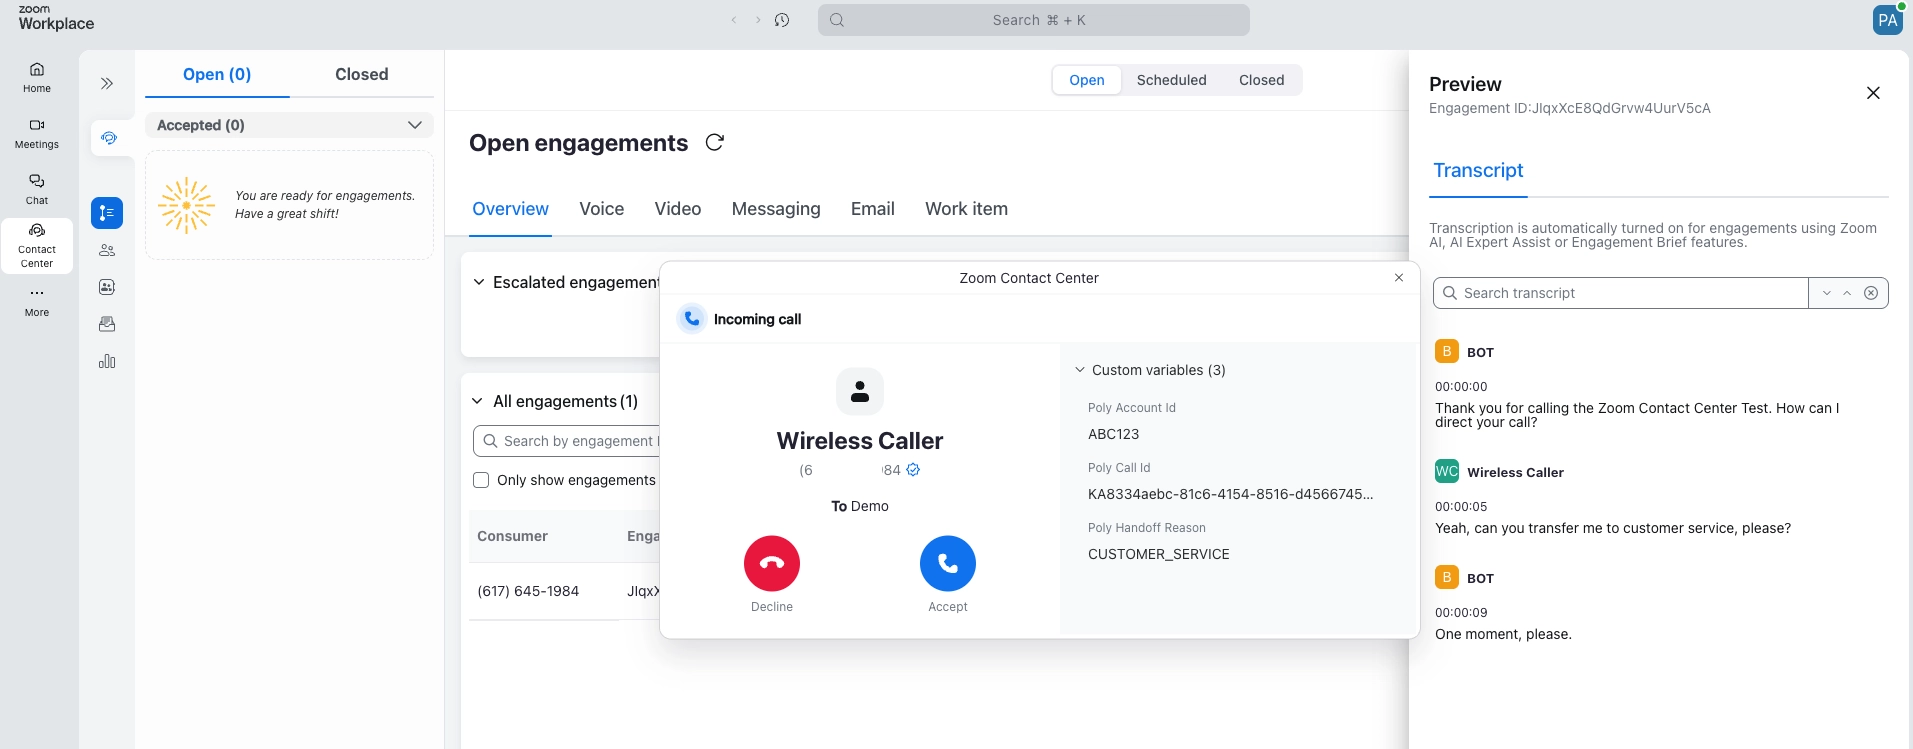Click the caller silhouette avatar
Image resolution: width=1913 pixels, height=749 pixels.
(x=860, y=392)
